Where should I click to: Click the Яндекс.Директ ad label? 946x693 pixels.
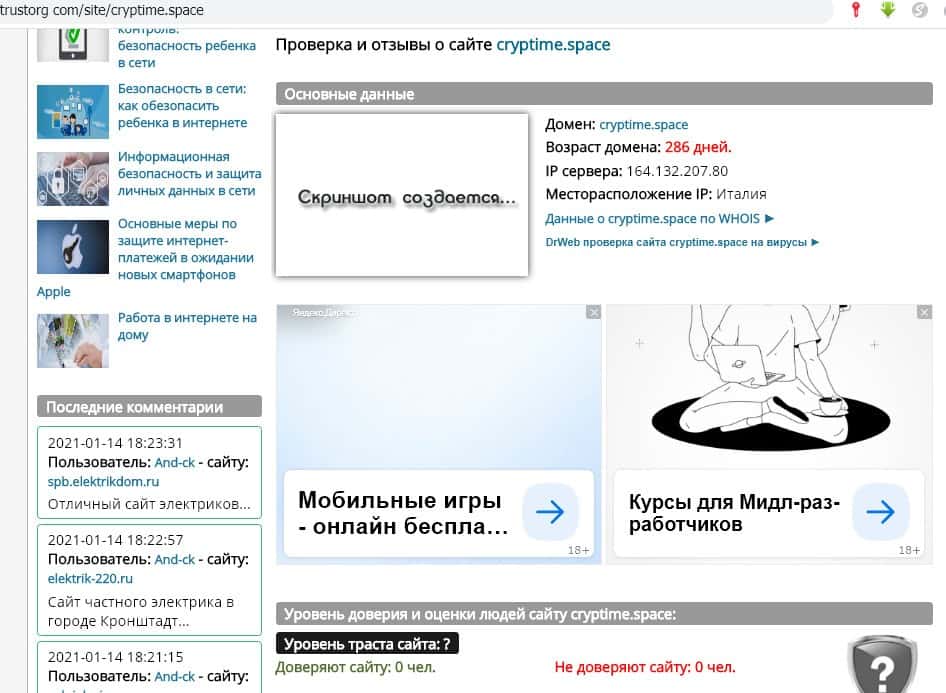click(324, 312)
